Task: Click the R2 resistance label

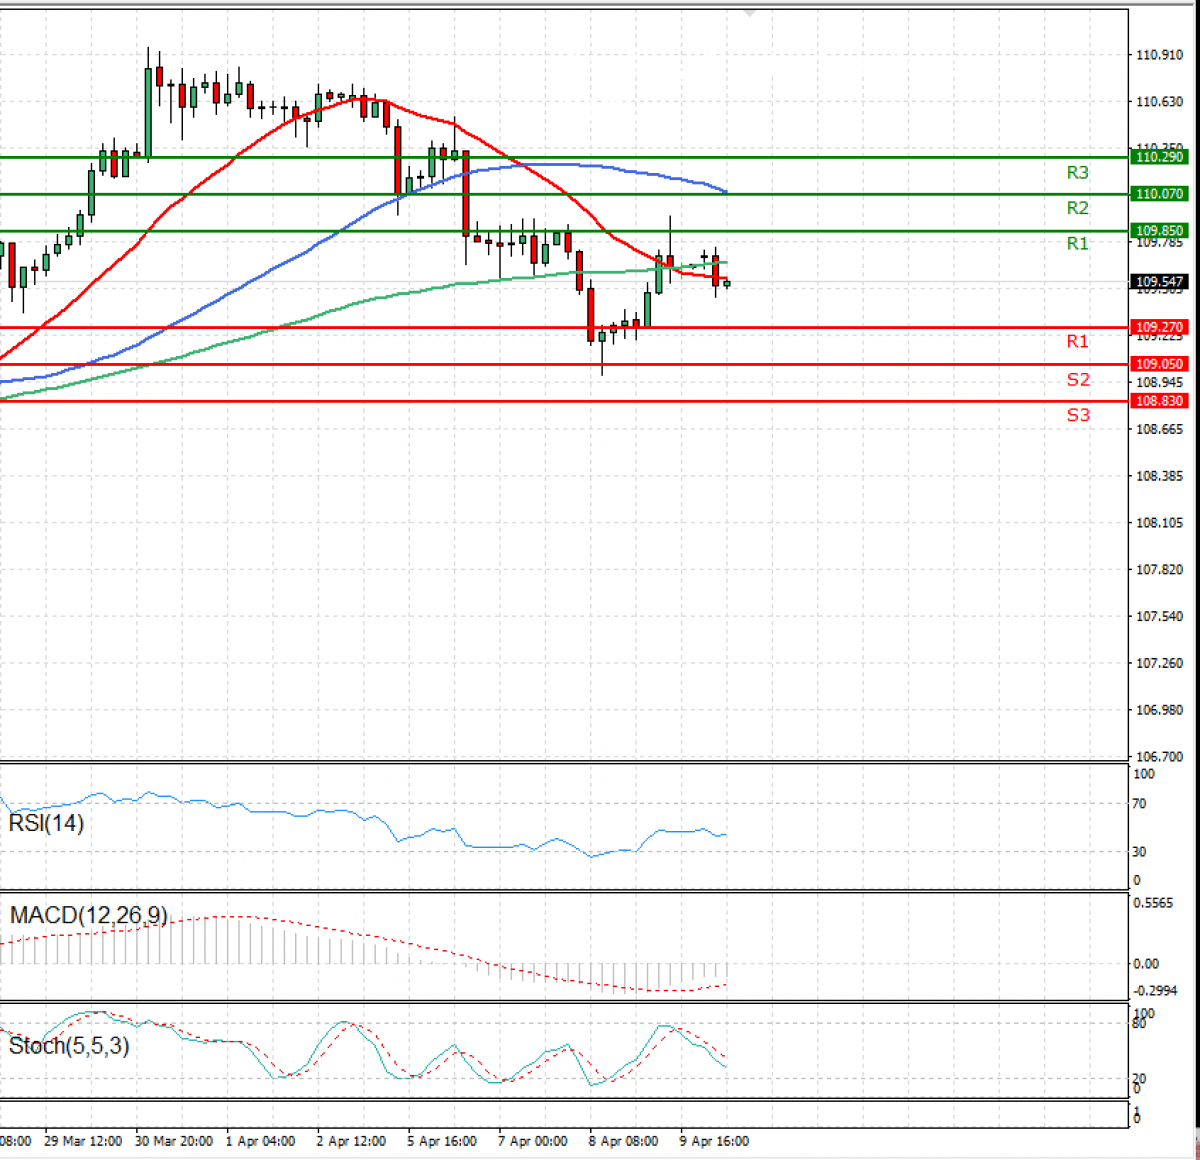Action: tap(1077, 208)
